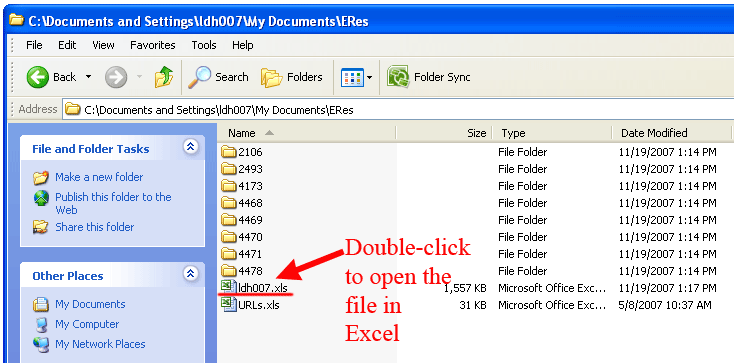The image size is (734, 363).
Task: Click the Make a new folder icon
Action: click(x=41, y=178)
